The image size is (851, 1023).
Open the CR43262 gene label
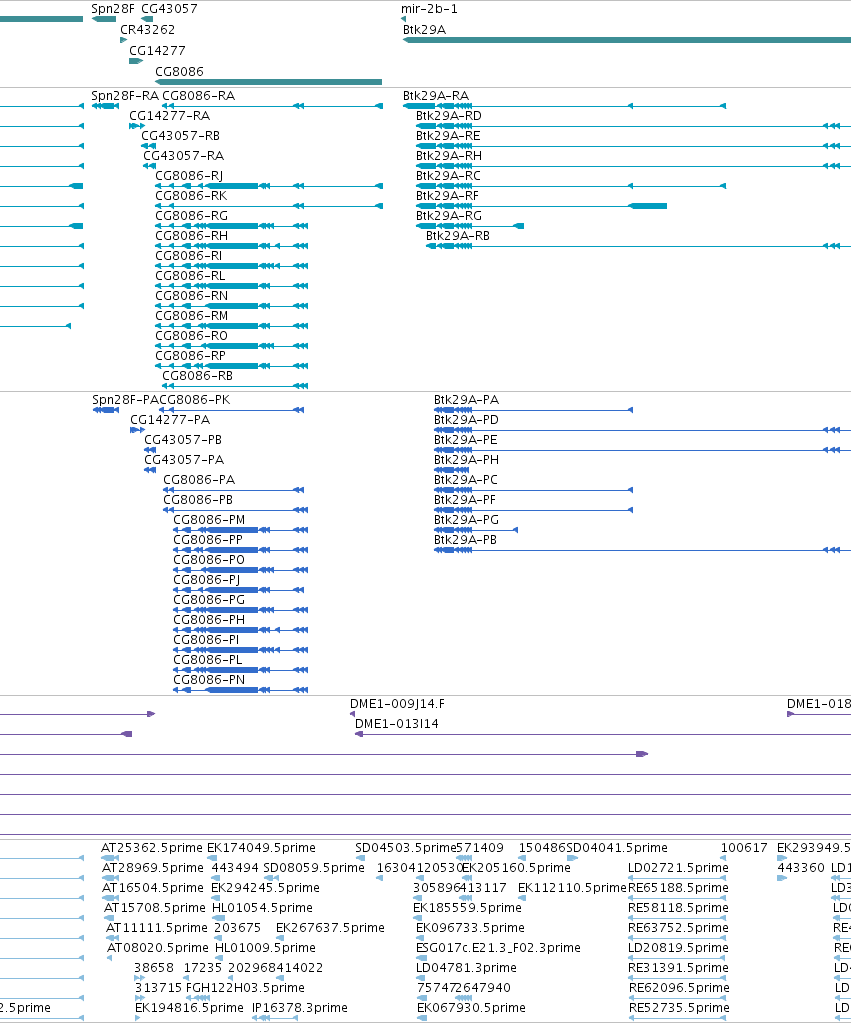coord(147,29)
